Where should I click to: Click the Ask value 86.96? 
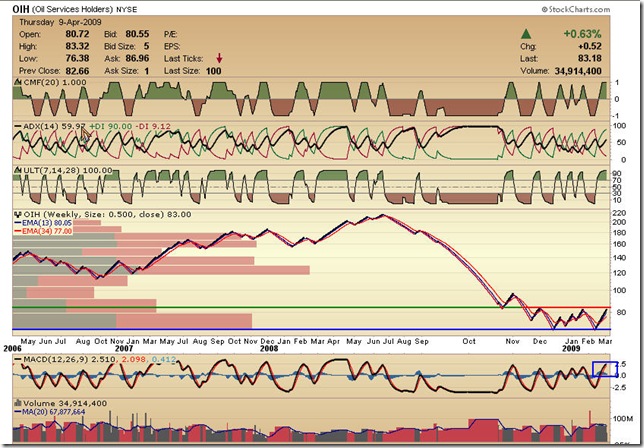coord(137,58)
